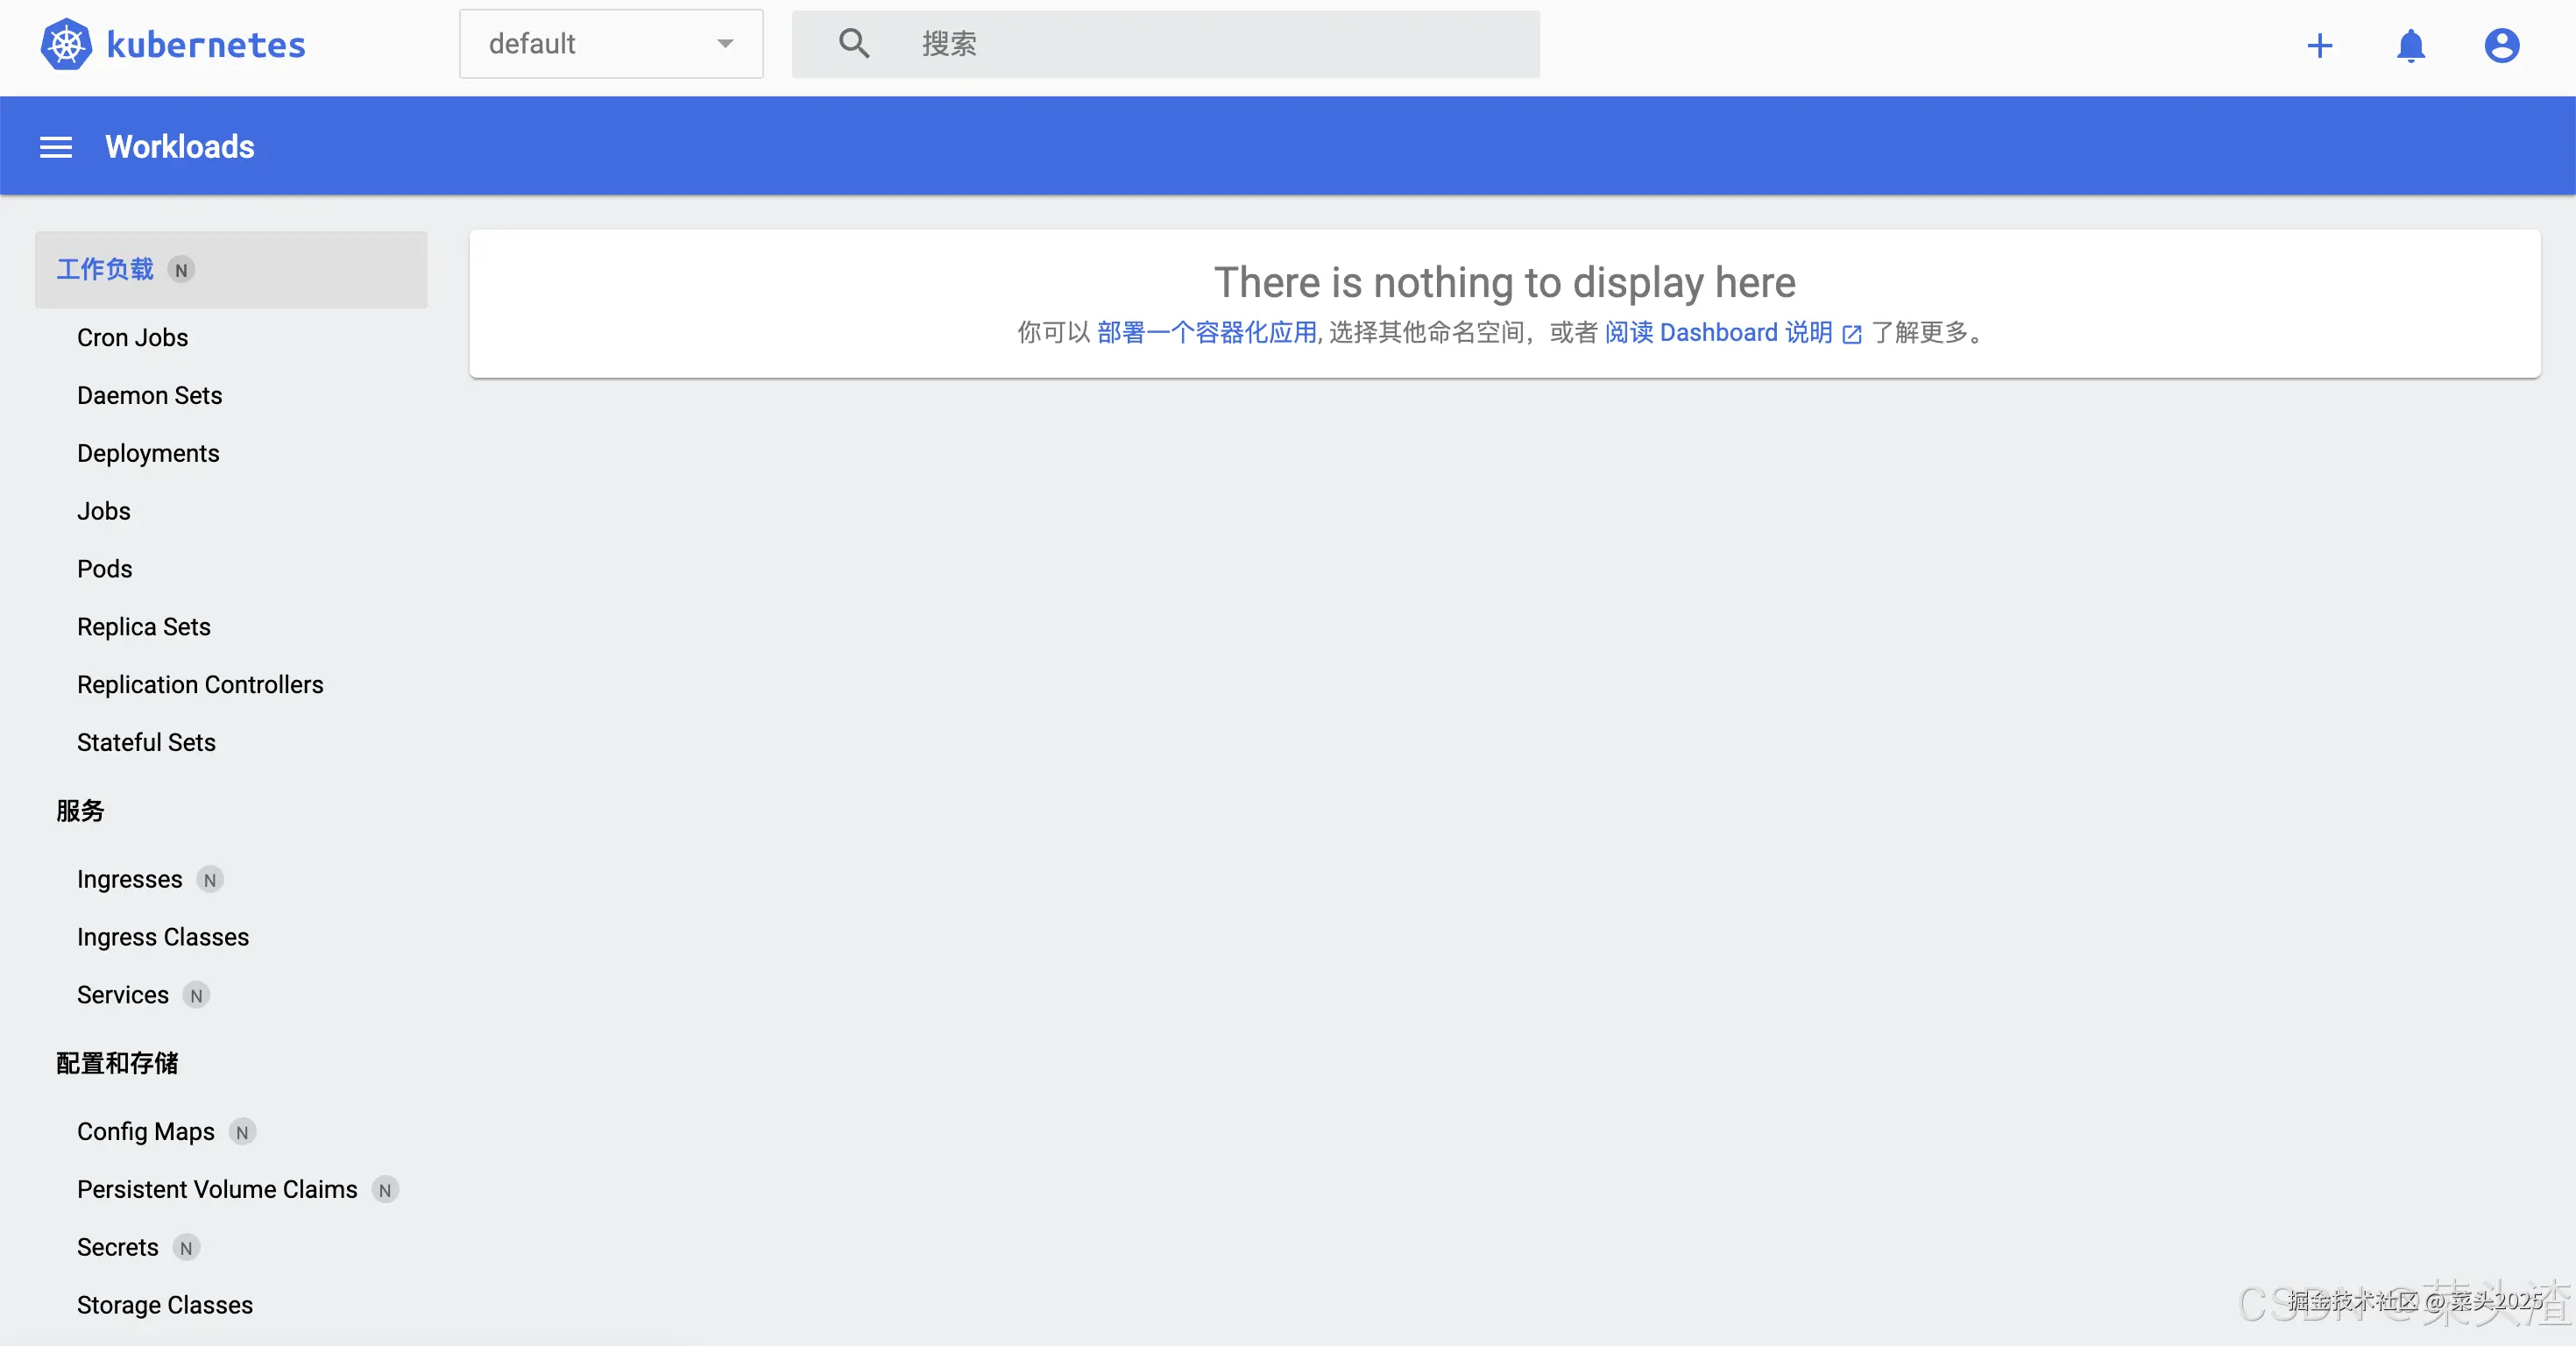
Task: Open the user account icon
Action: tap(2502, 46)
